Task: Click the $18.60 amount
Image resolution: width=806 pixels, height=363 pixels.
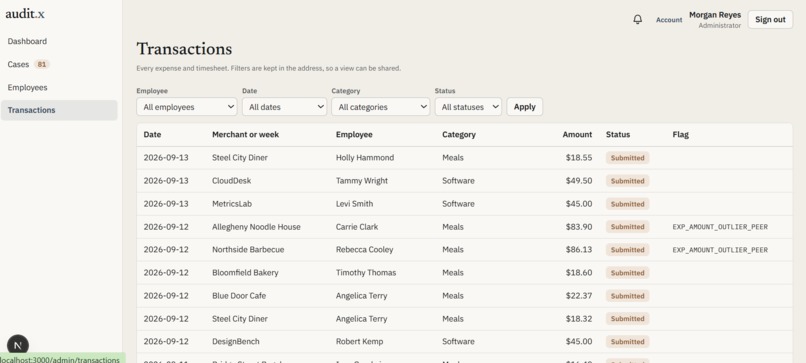Action: (x=579, y=273)
